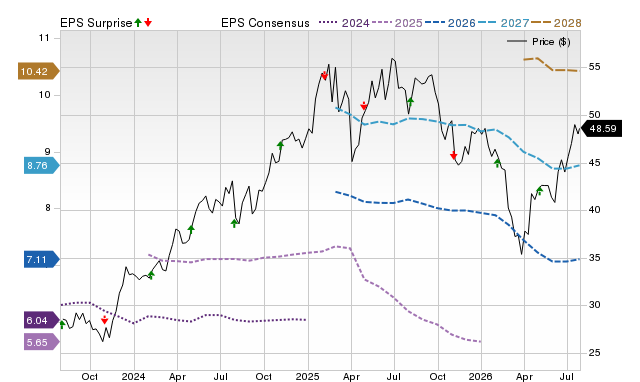This screenshot has height=382, width=640.
Task: Click the EPS Consensus label
Action: pos(265,23)
